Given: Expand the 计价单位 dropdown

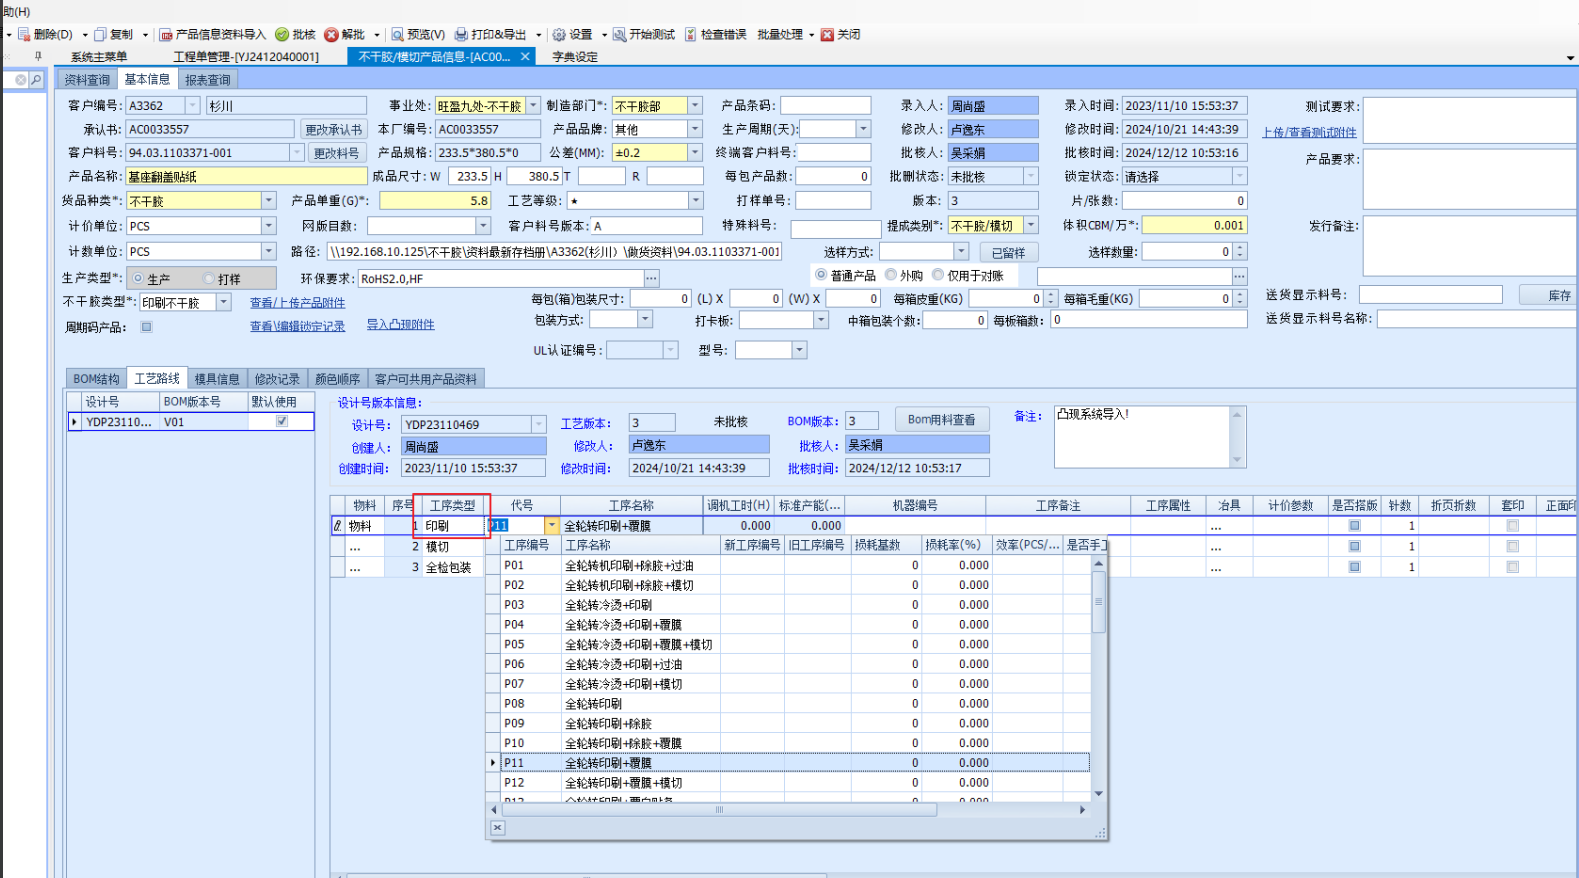Looking at the screenshot, I should (268, 226).
